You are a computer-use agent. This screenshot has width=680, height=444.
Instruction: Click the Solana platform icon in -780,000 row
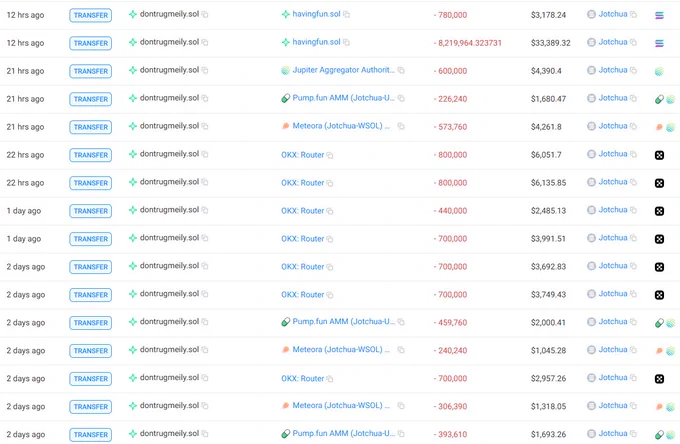click(x=659, y=16)
